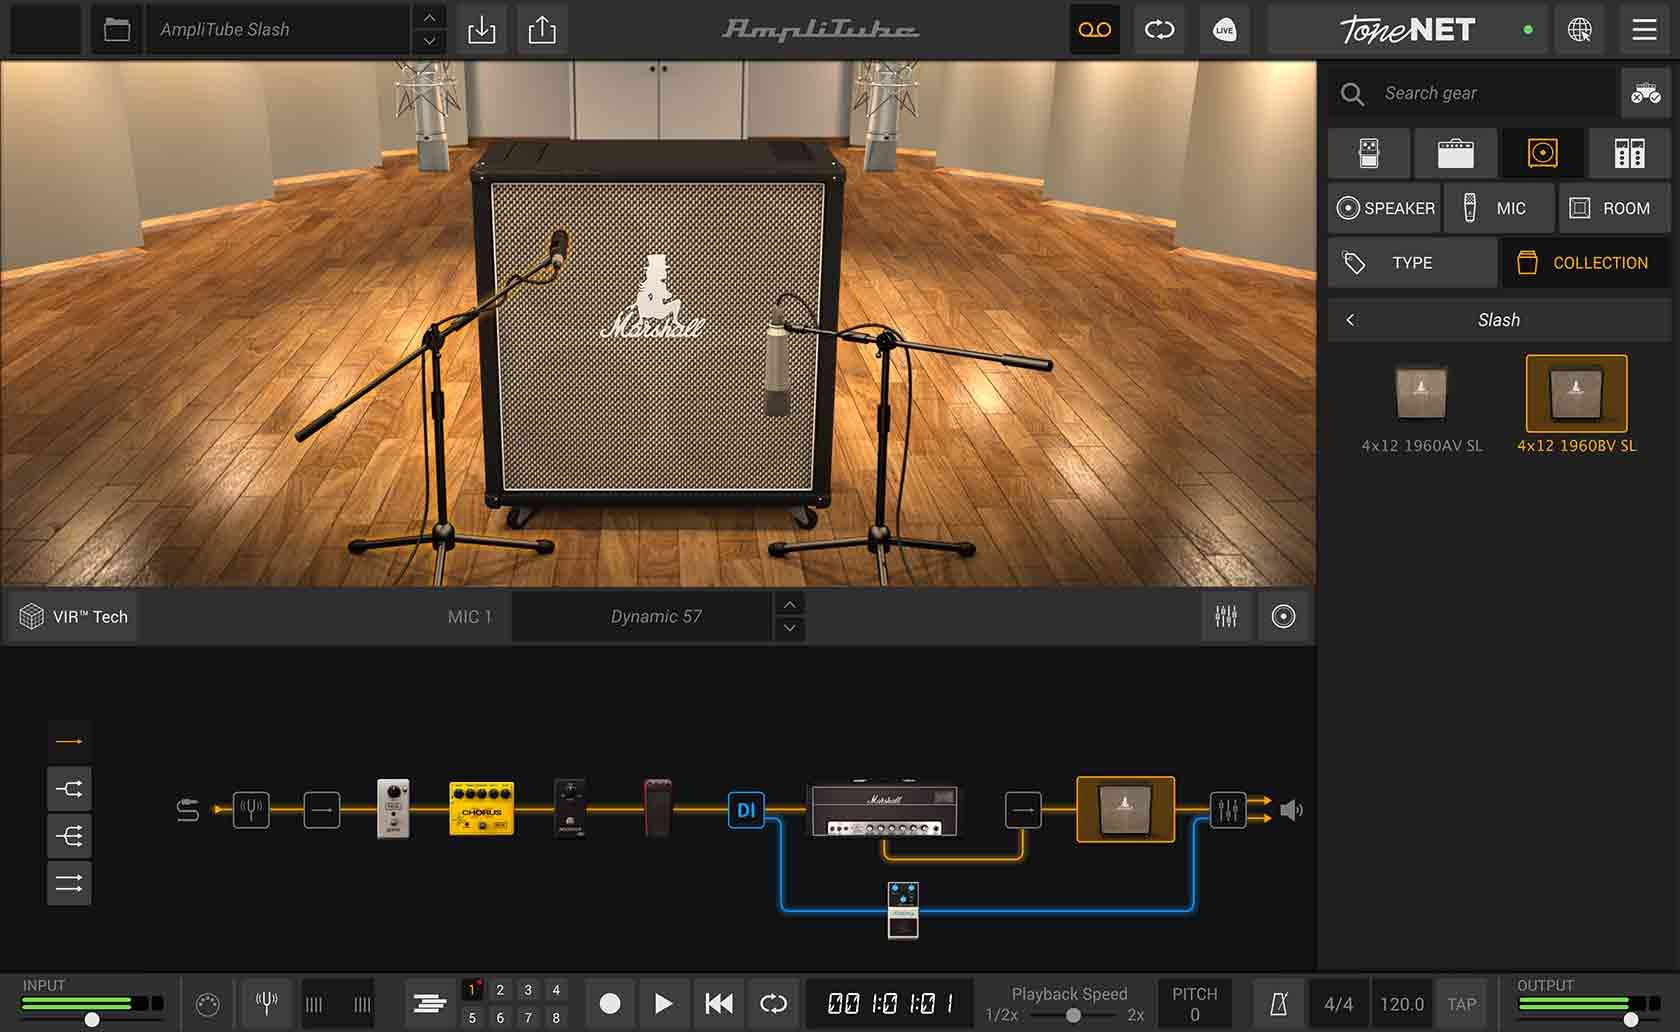This screenshot has height=1032, width=1680.
Task: Adjust the INPUT level slider
Action: (x=92, y=1020)
